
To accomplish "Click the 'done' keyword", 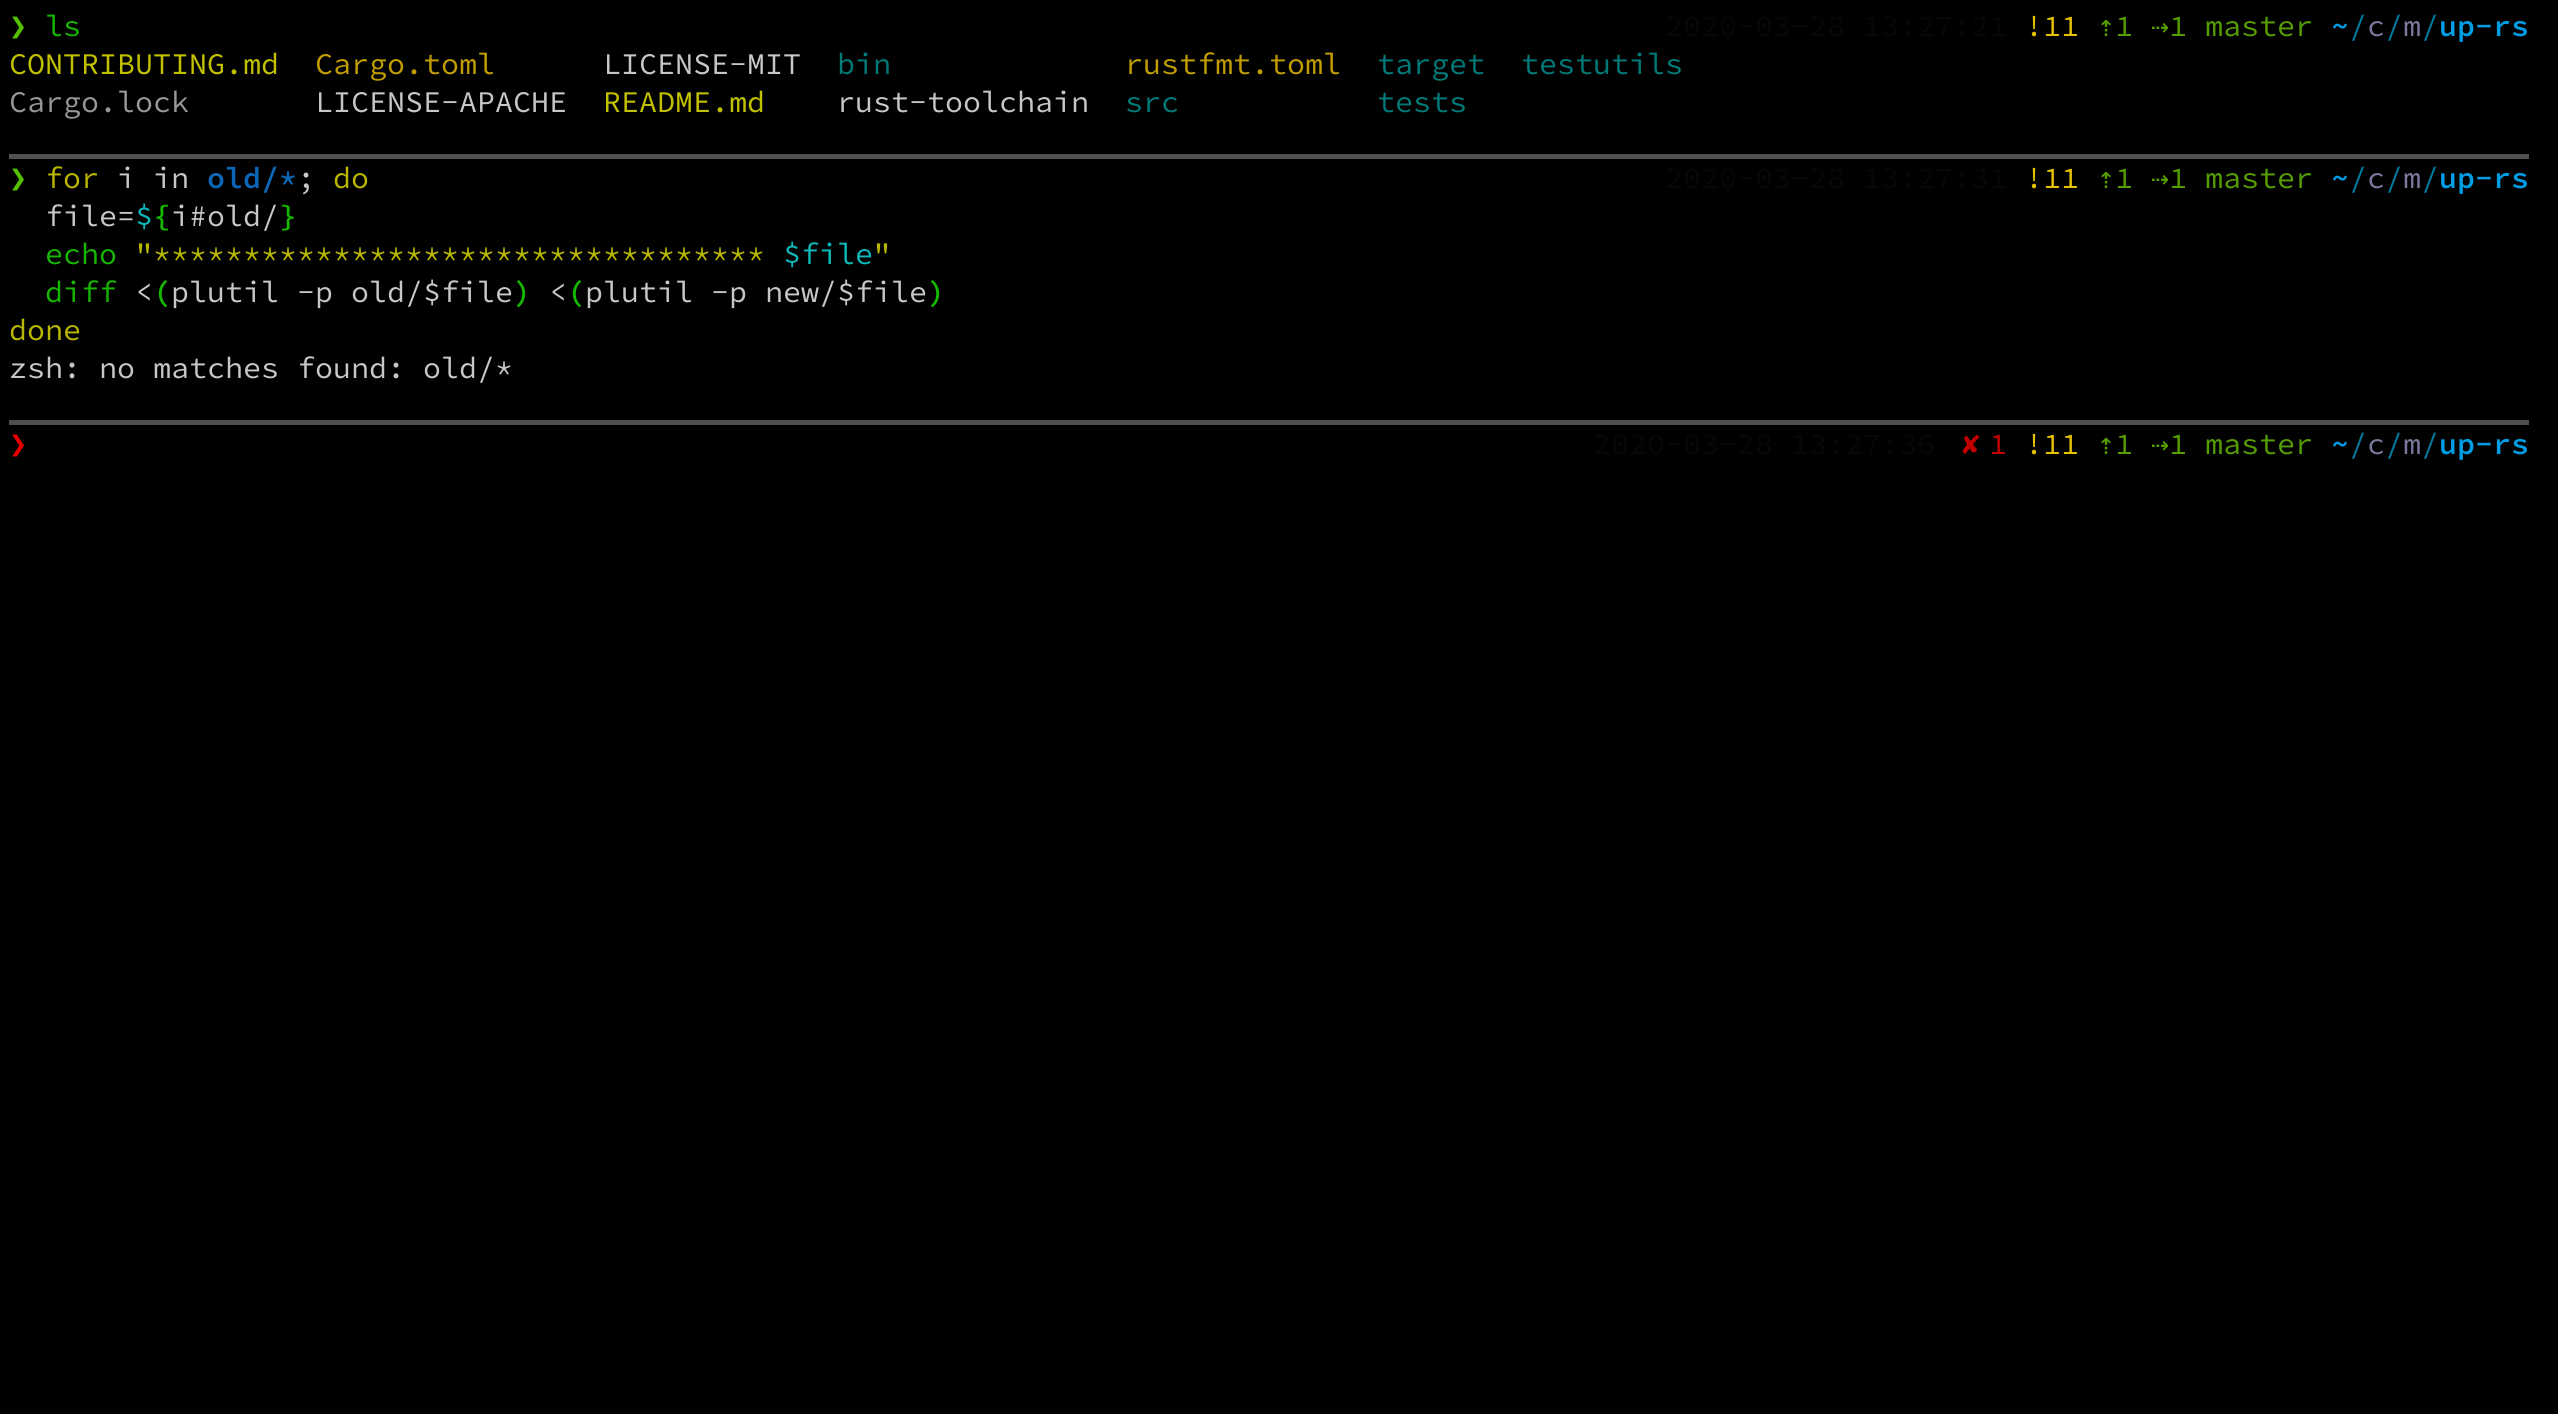I will [x=45, y=331].
